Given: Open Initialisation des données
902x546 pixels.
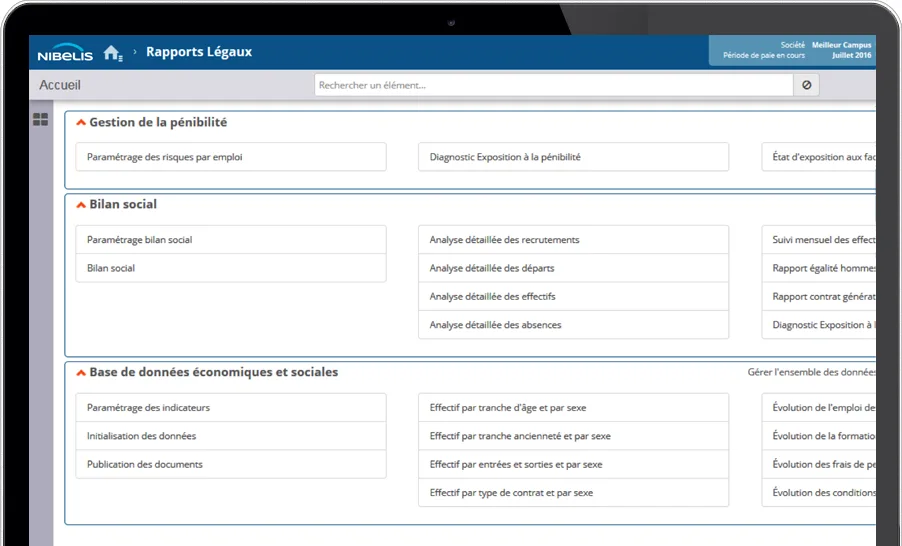Looking at the screenshot, I should [231, 436].
